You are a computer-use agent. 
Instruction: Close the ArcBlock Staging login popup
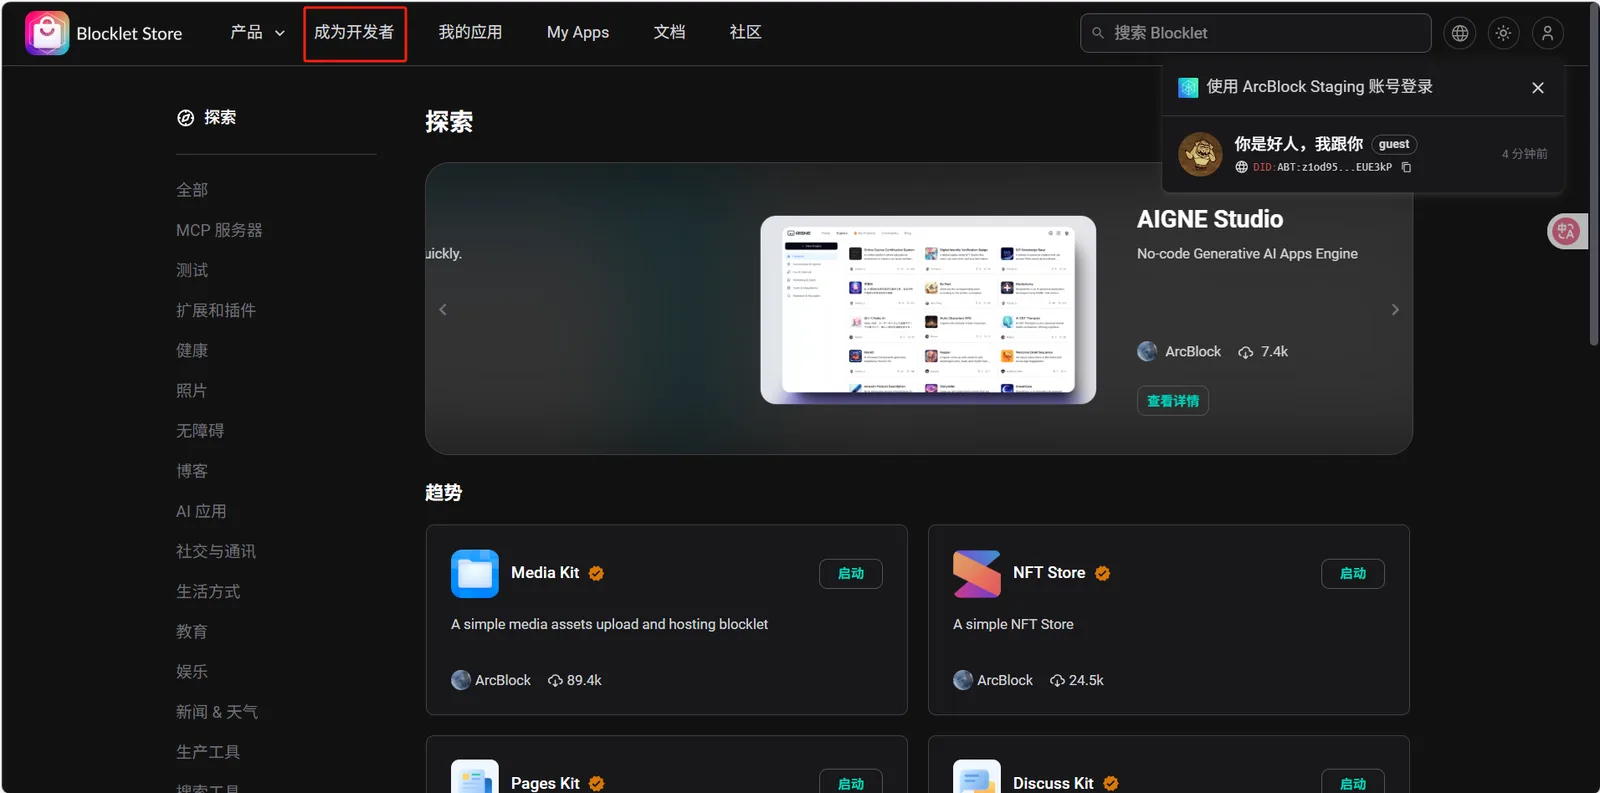[x=1538, y=88]
